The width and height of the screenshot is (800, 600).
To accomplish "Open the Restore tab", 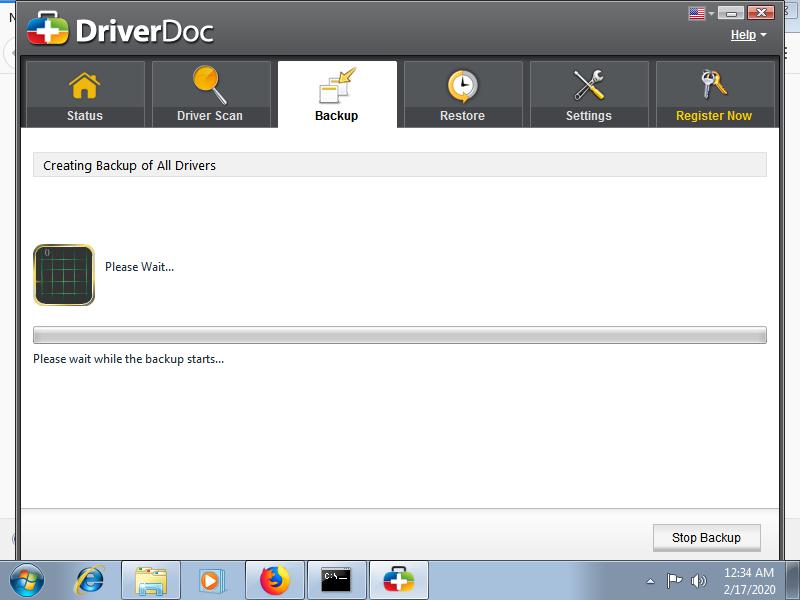I will point(463,94).
